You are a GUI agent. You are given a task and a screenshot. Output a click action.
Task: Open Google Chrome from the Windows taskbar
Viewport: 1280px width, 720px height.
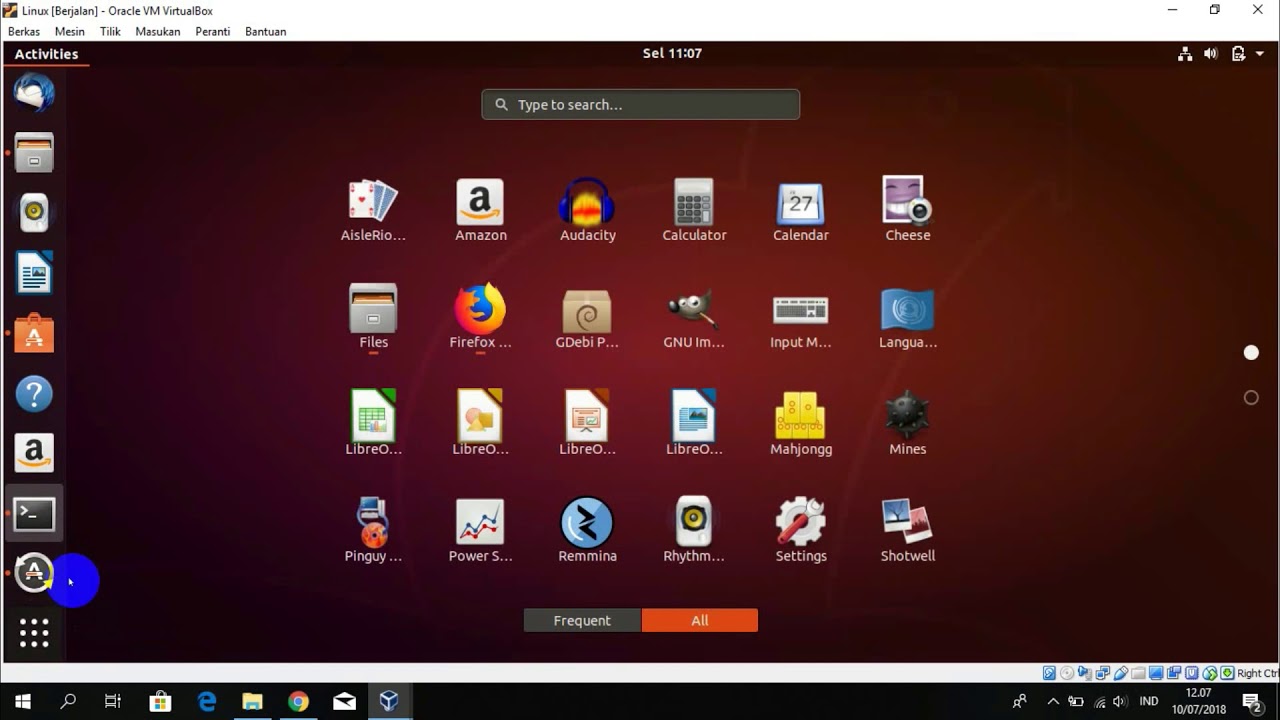298,701
